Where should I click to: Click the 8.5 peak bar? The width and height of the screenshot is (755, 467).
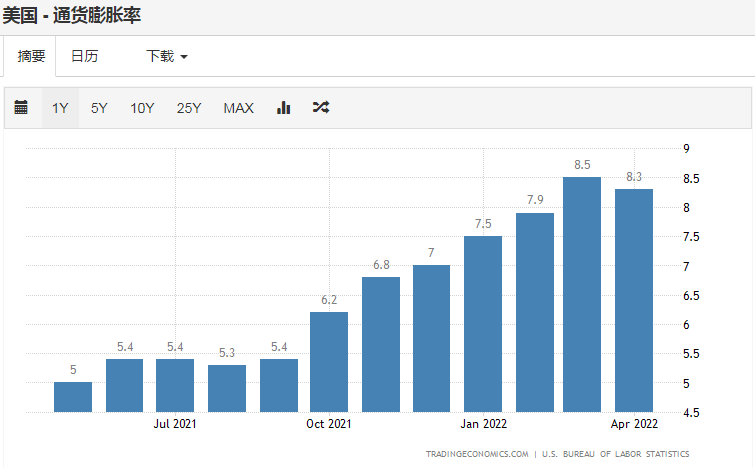point(582,295)
